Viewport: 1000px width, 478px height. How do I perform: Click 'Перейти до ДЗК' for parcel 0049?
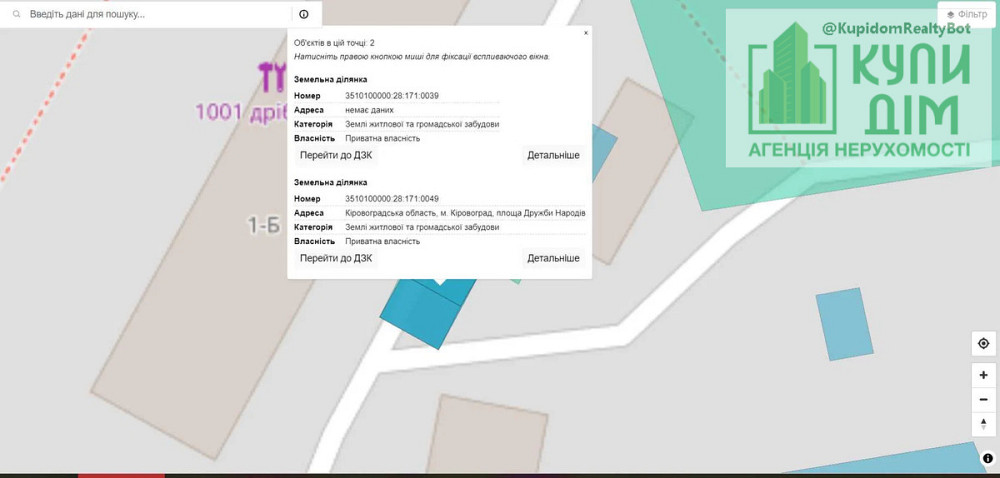336,258
